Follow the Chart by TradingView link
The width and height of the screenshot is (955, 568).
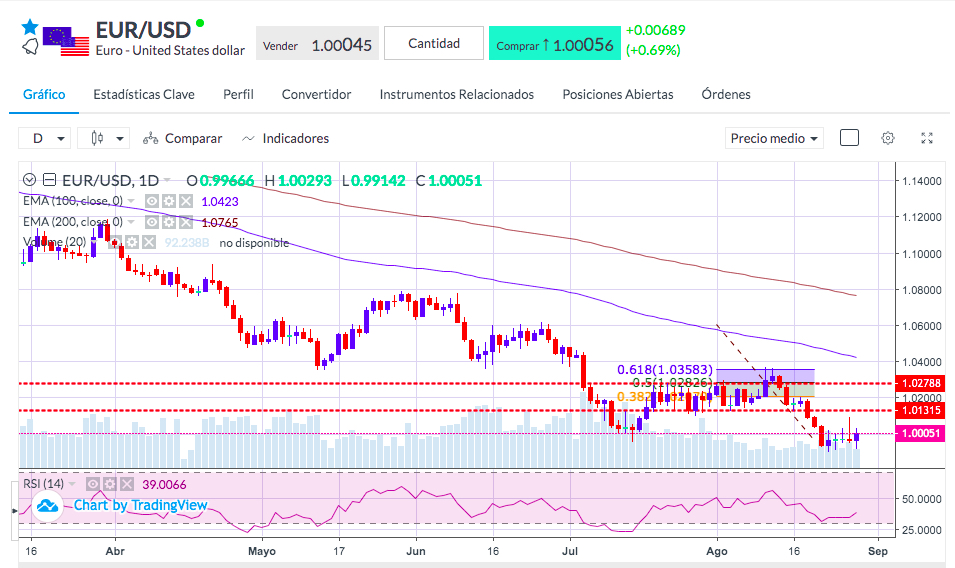tap(140, 505)
